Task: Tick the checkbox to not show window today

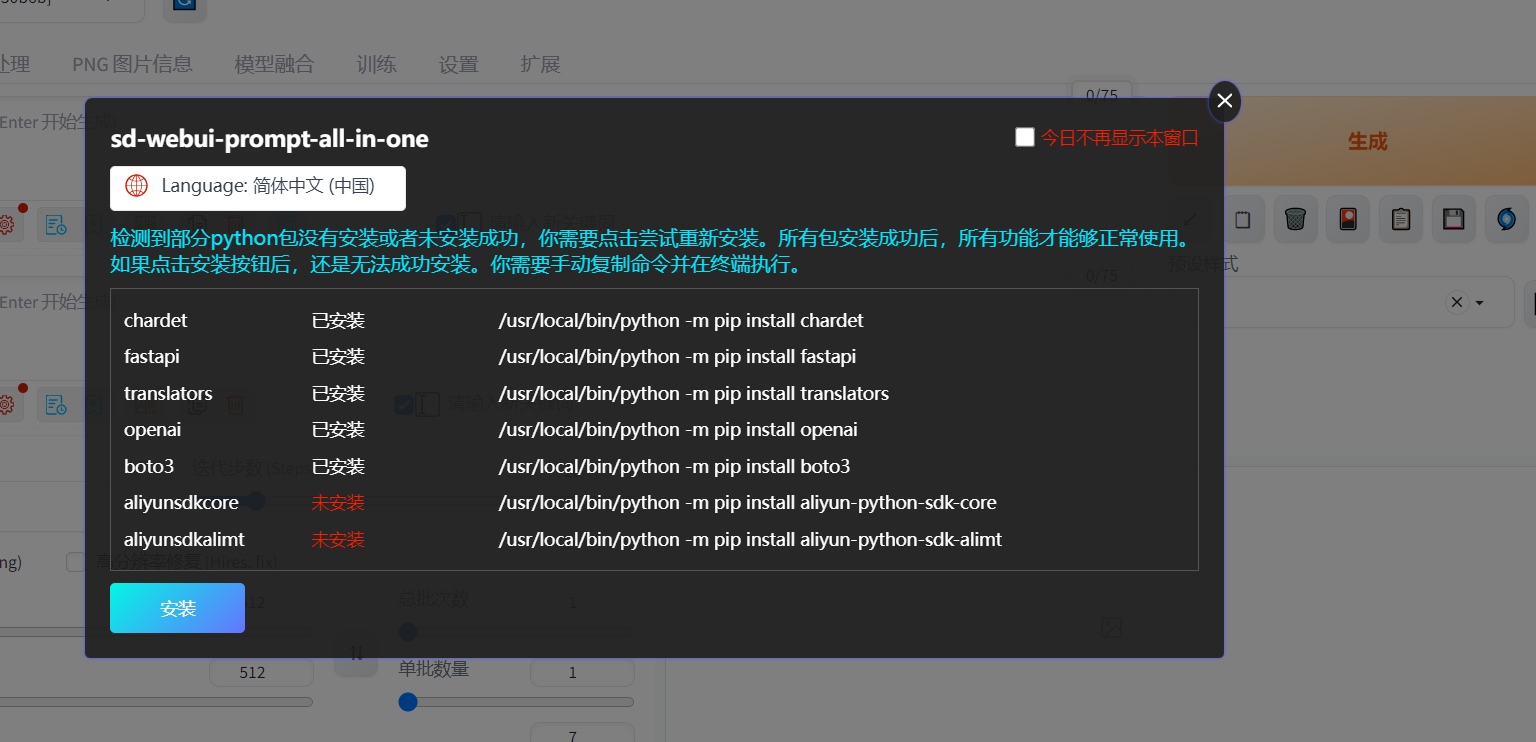Action: [1025, 137]
